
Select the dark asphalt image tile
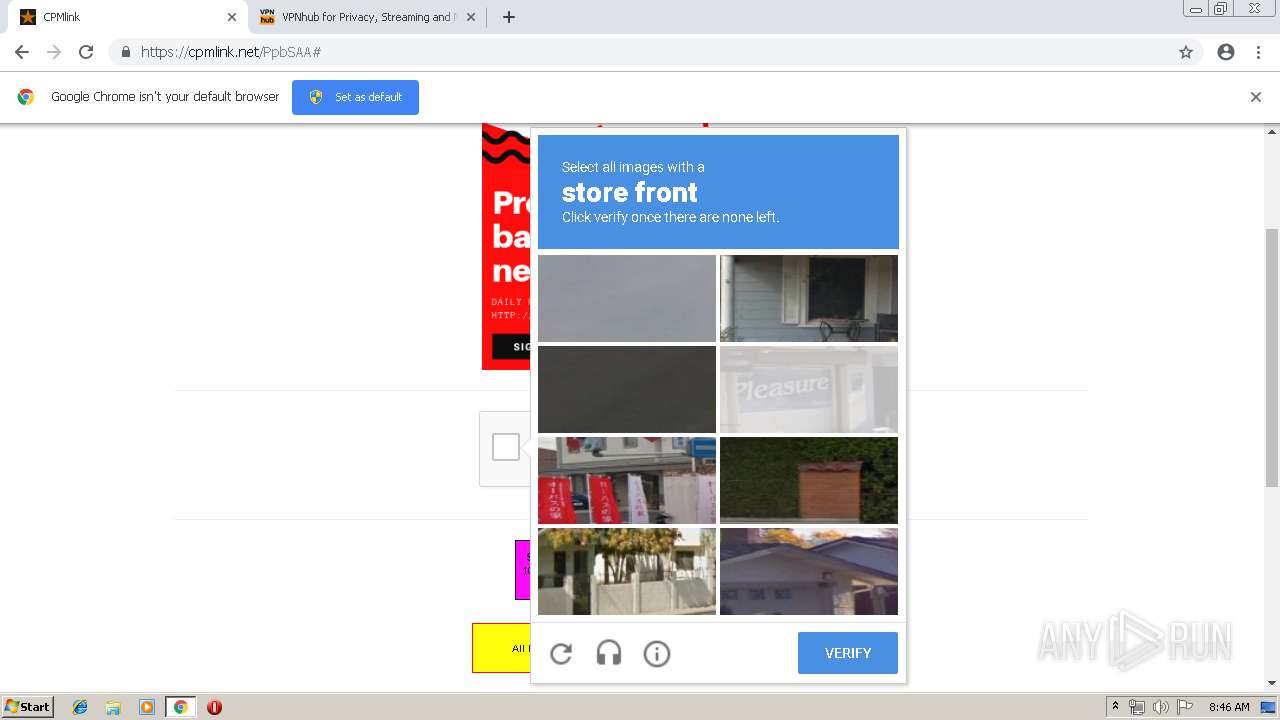(x=627, y=389)
